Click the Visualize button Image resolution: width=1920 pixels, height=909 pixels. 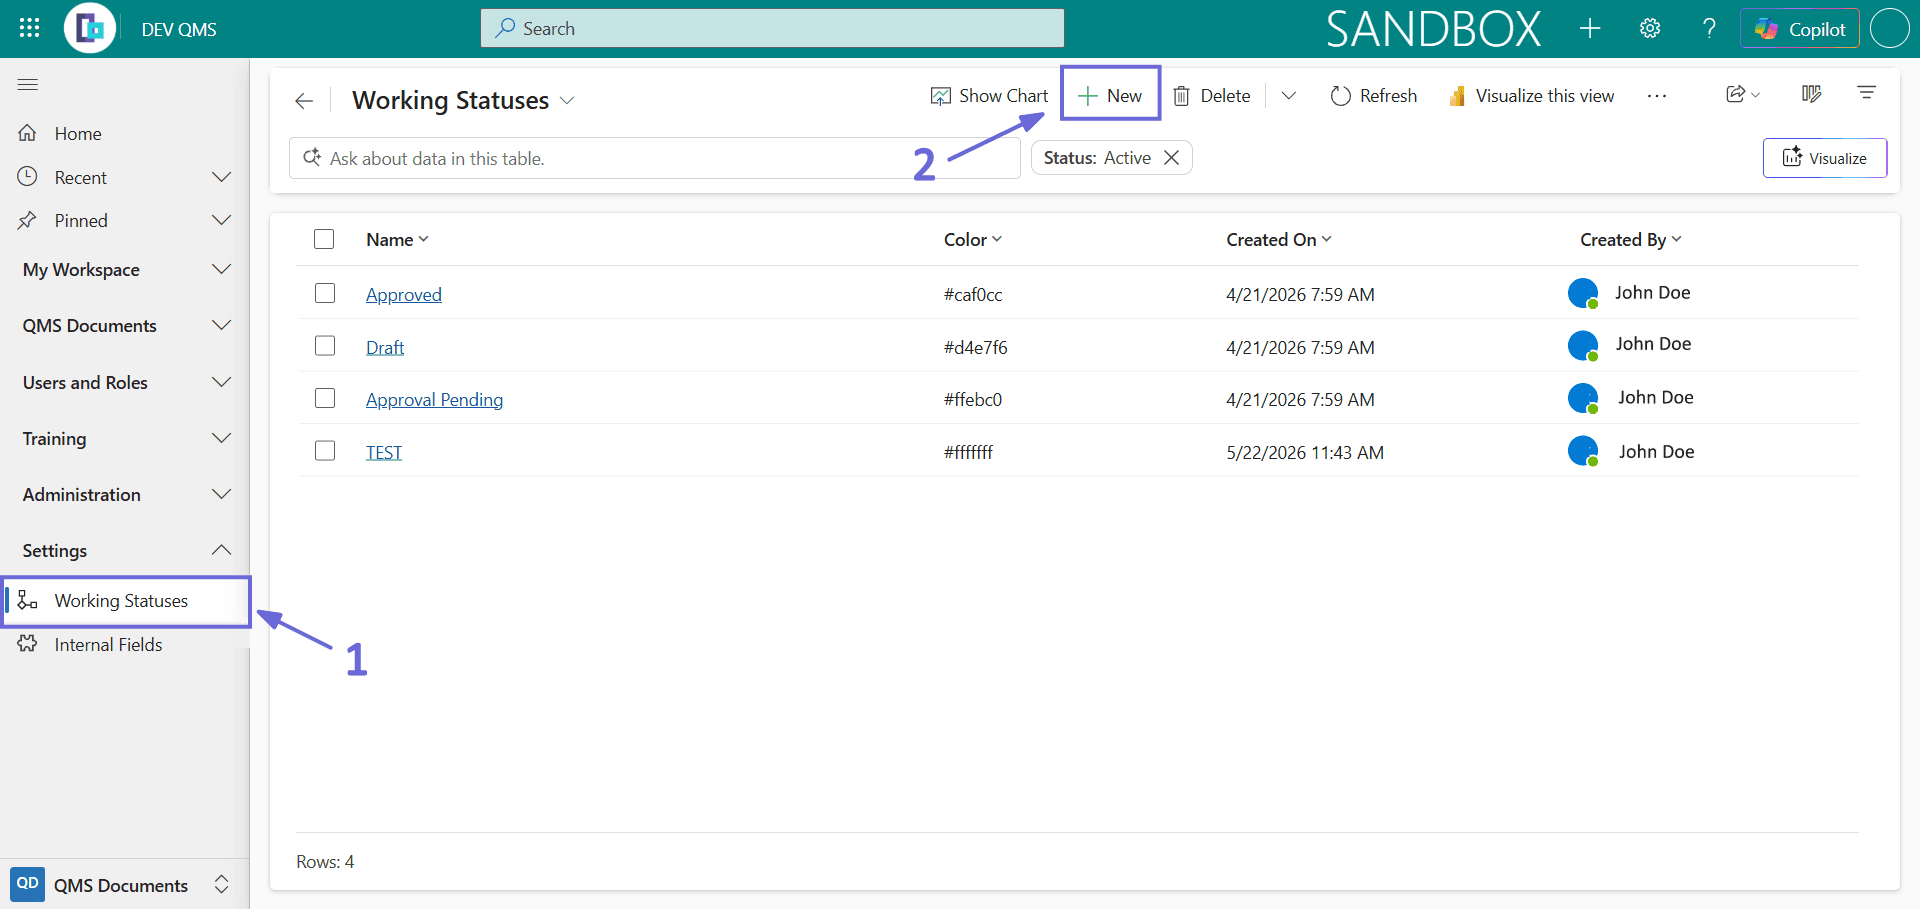point(1824,158)
